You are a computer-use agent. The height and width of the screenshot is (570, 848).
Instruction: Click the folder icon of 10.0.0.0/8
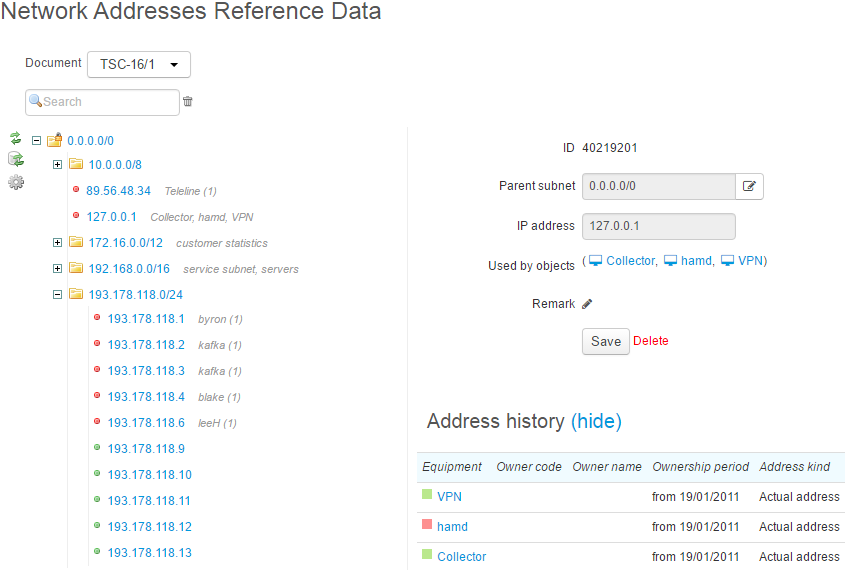(76, 164)
